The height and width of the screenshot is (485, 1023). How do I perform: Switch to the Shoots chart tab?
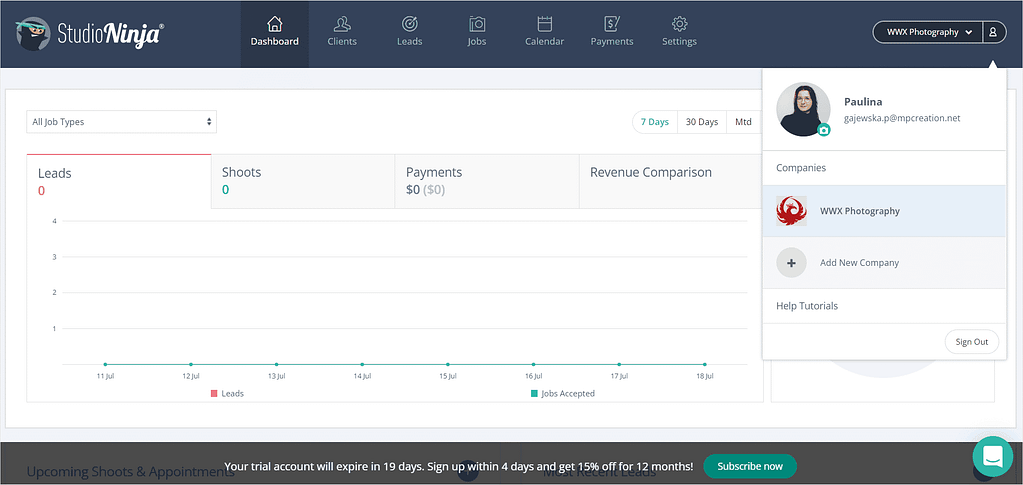pos(303,181)
